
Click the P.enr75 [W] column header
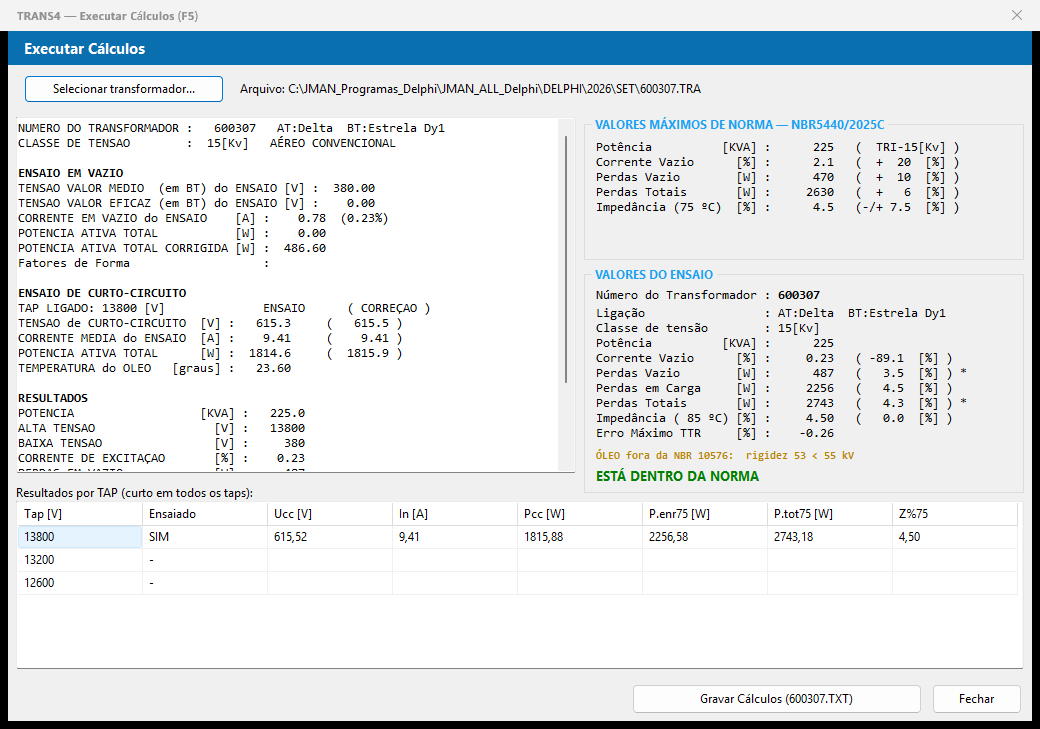704,514
